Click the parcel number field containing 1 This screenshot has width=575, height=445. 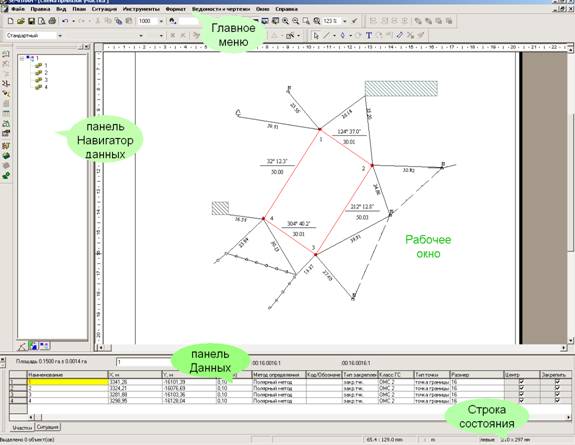[144, 362]
